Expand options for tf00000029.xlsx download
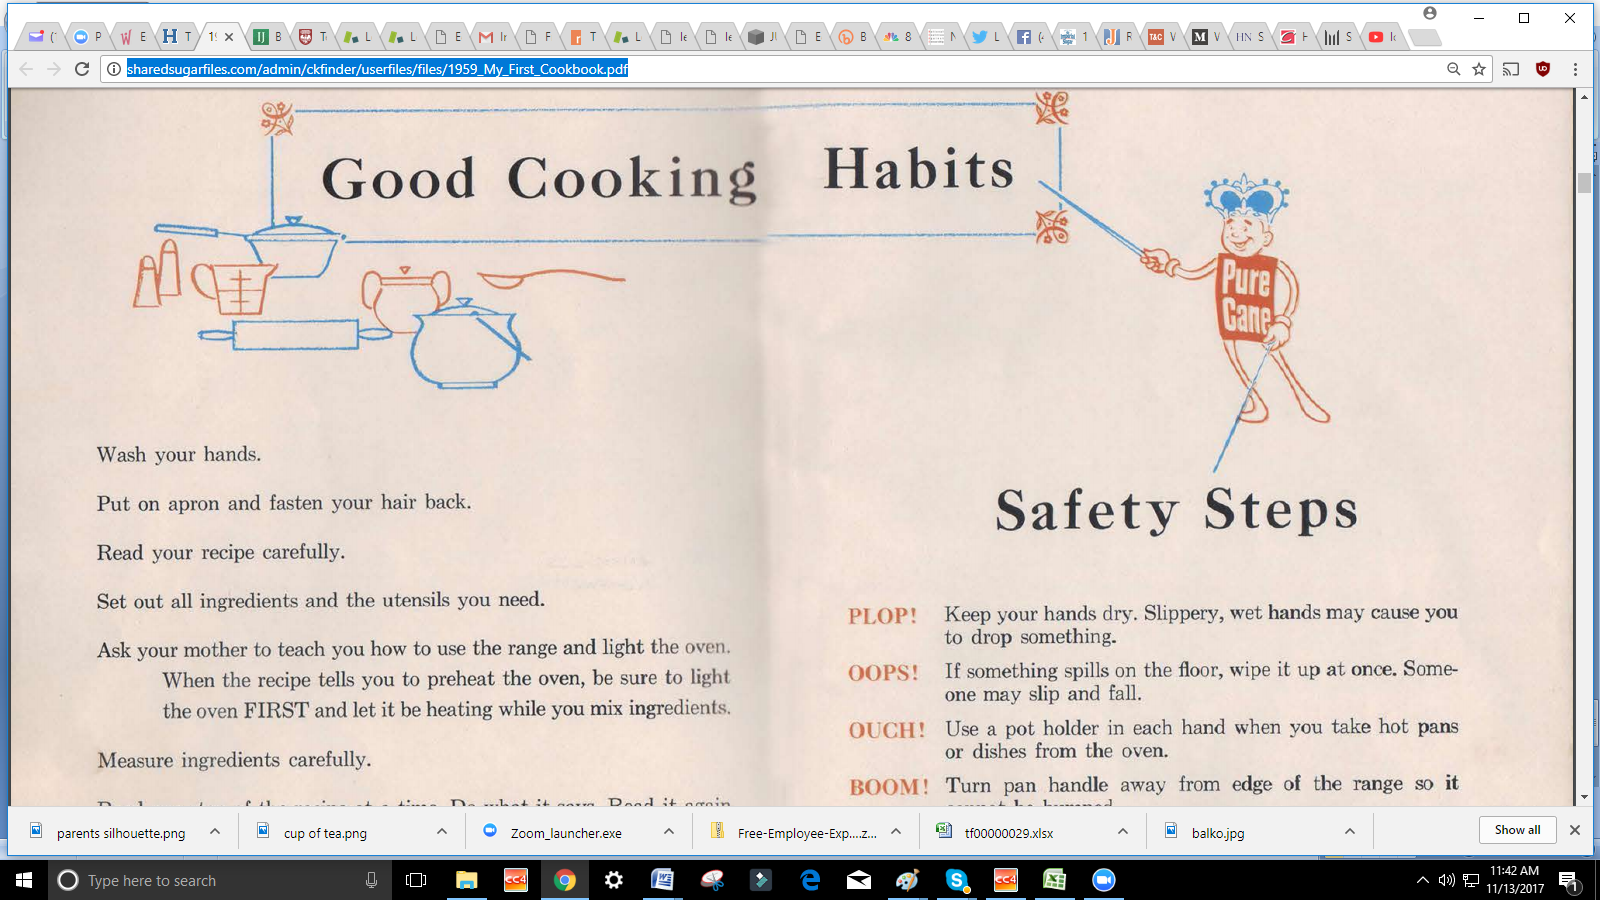This screenshot has width=1600, height=900. (x=1123, y=832)
